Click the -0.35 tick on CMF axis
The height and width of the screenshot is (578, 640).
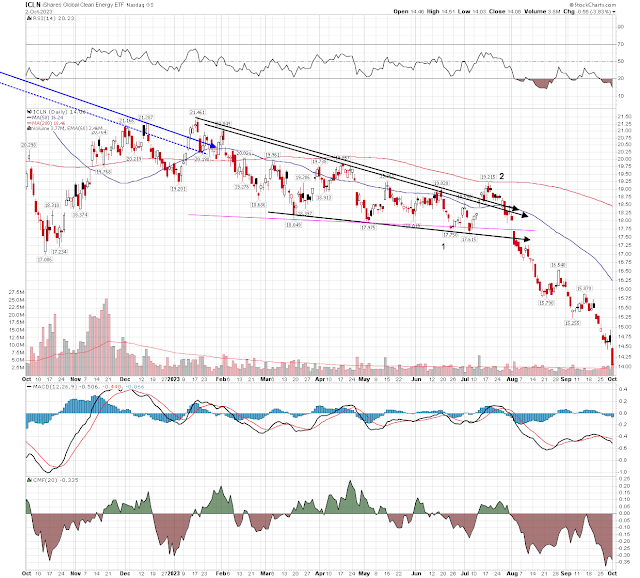point(623,562)
